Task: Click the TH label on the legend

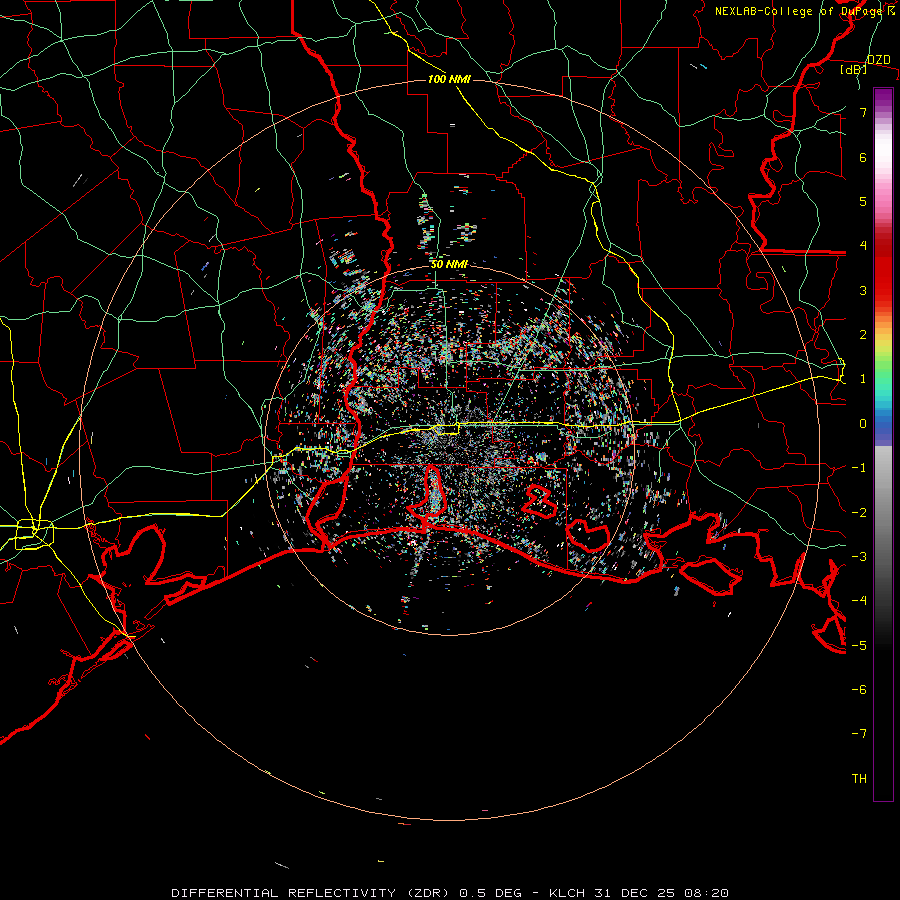Action: 859,779
